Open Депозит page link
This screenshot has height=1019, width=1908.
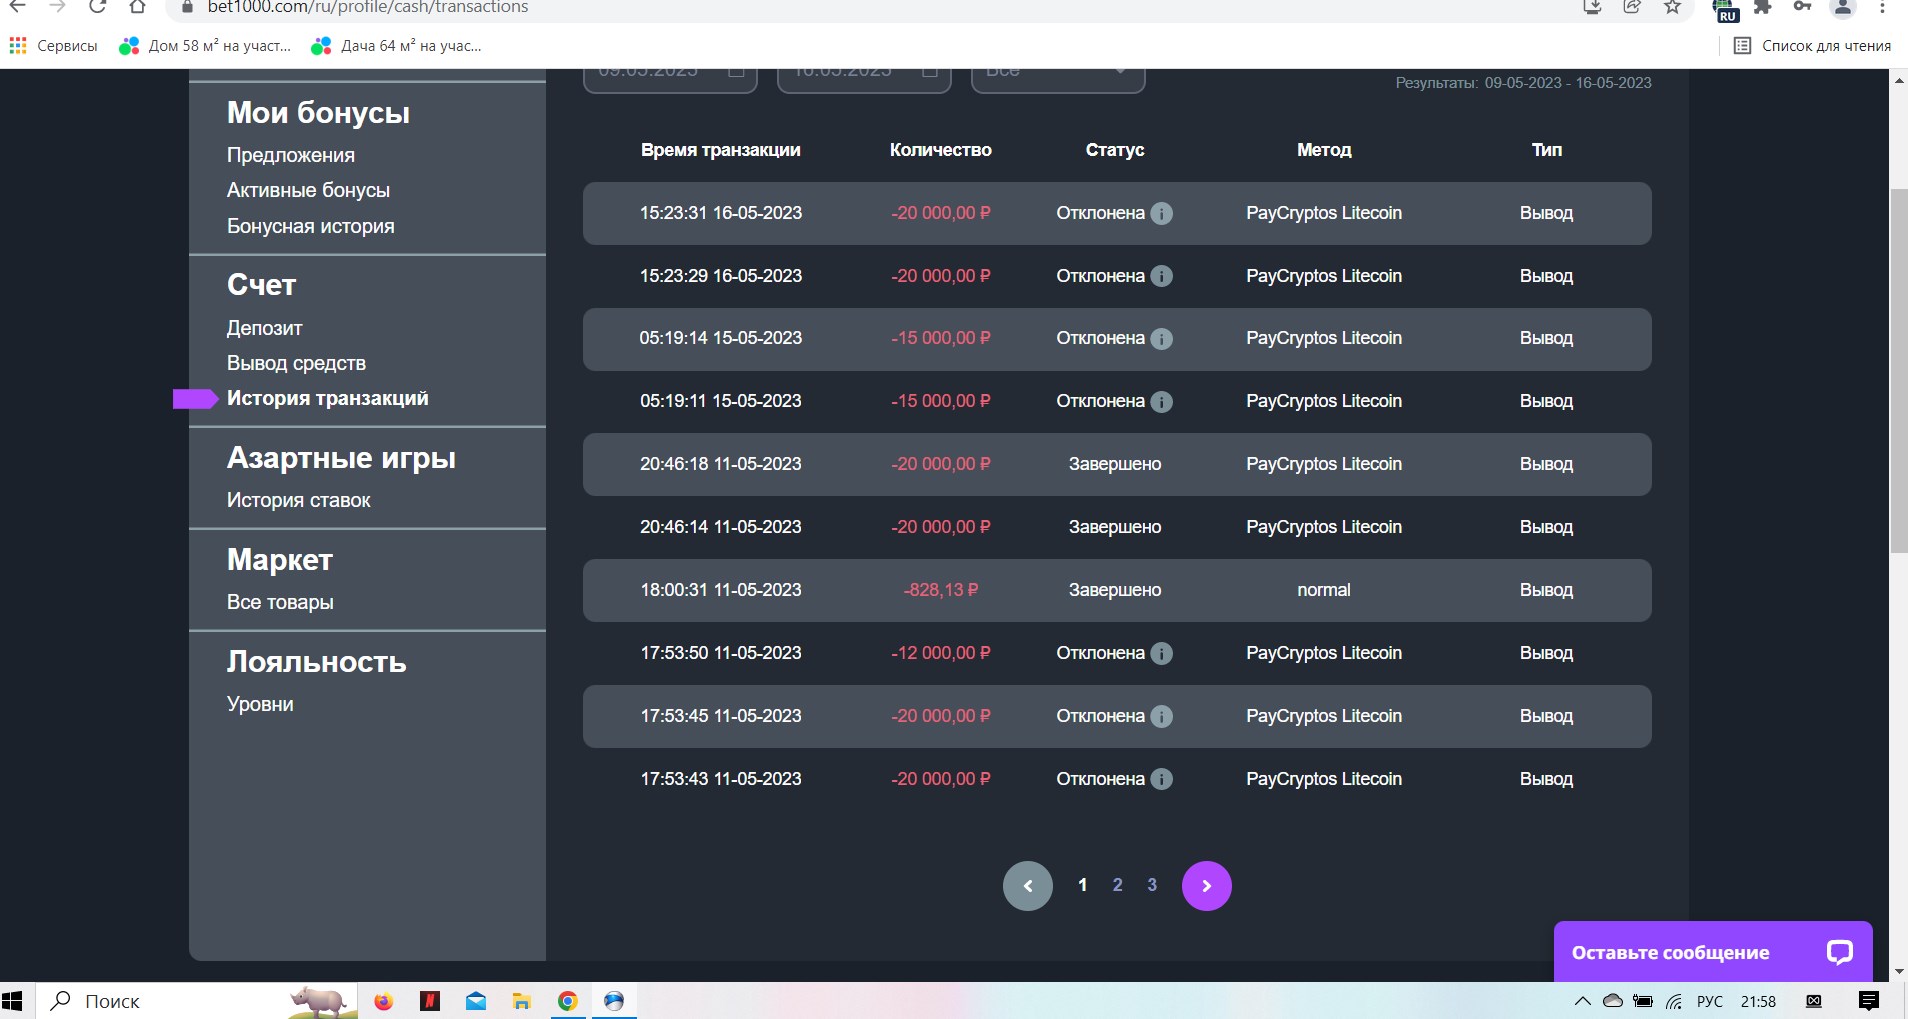(264, 328)
